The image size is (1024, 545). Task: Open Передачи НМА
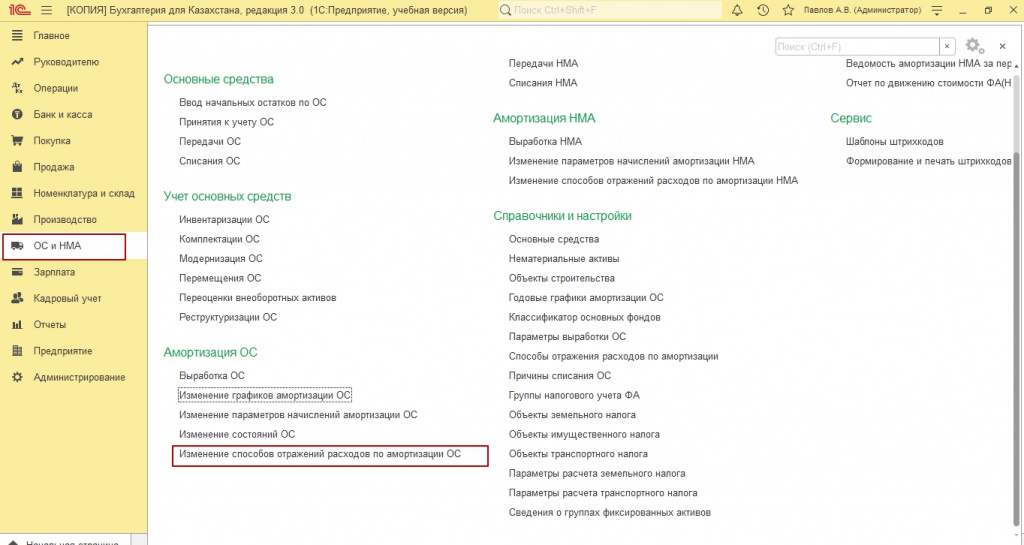pyautogui.click(x=543, y=63)
